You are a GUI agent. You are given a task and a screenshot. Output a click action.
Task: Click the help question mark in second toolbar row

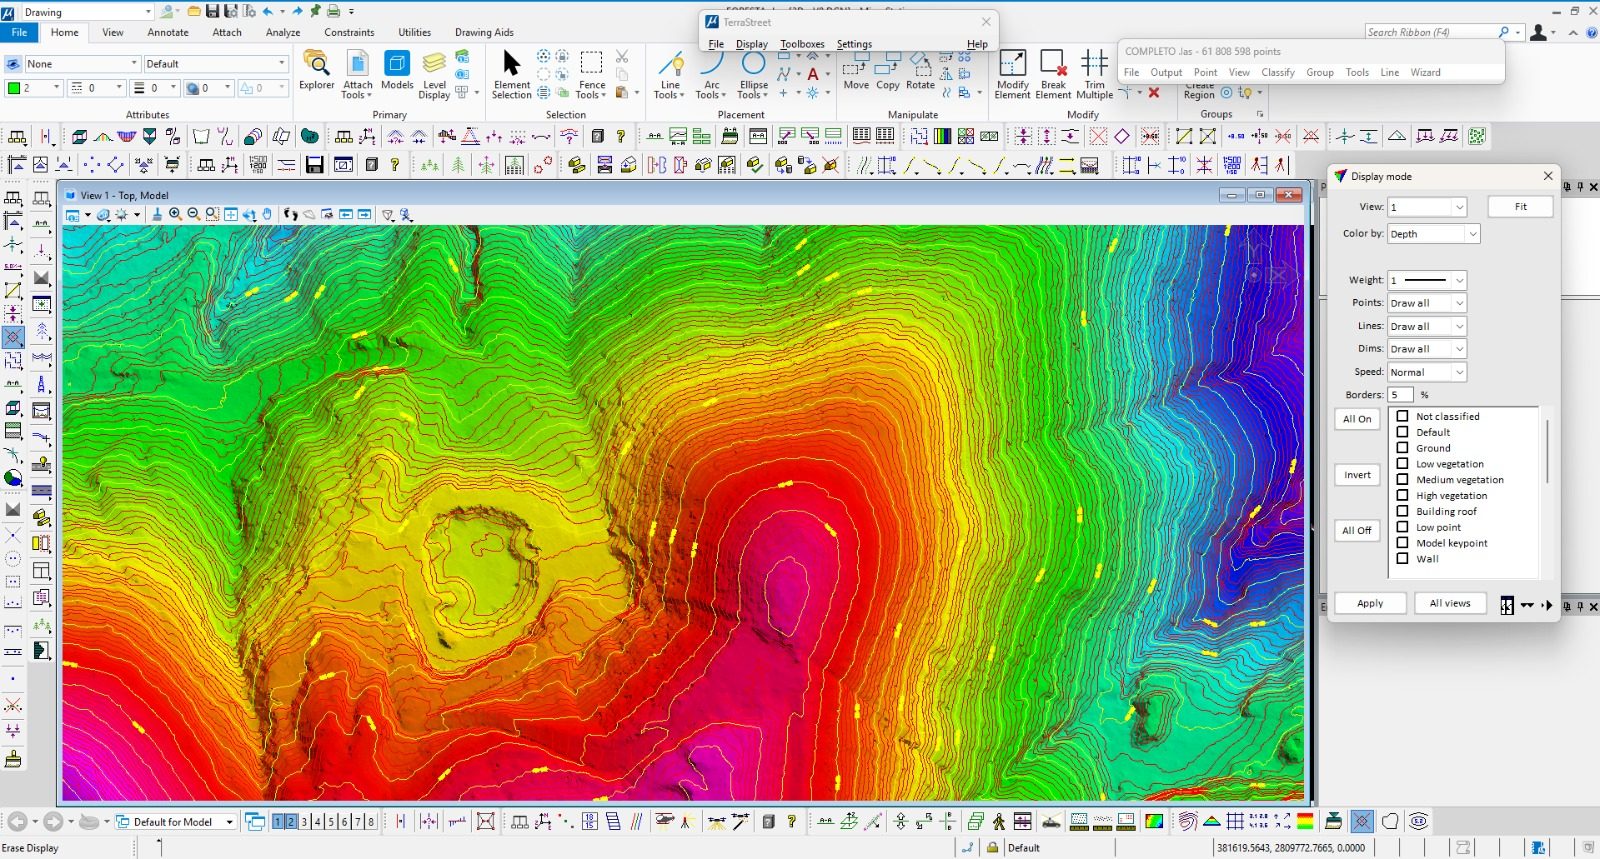[x=395, y=165]
